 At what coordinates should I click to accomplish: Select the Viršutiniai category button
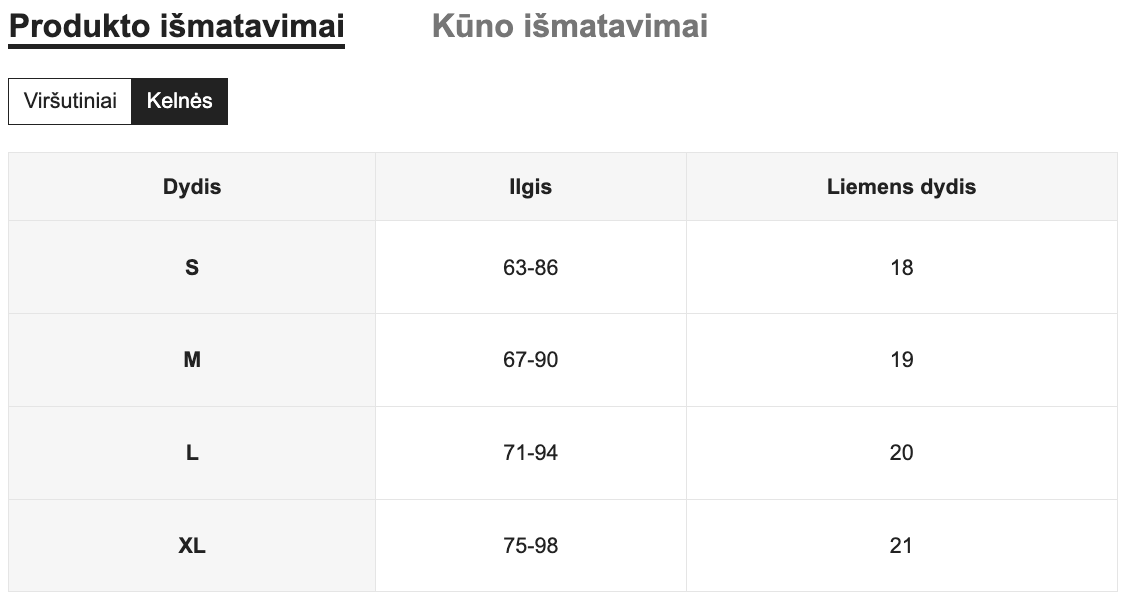click(69, 100)
